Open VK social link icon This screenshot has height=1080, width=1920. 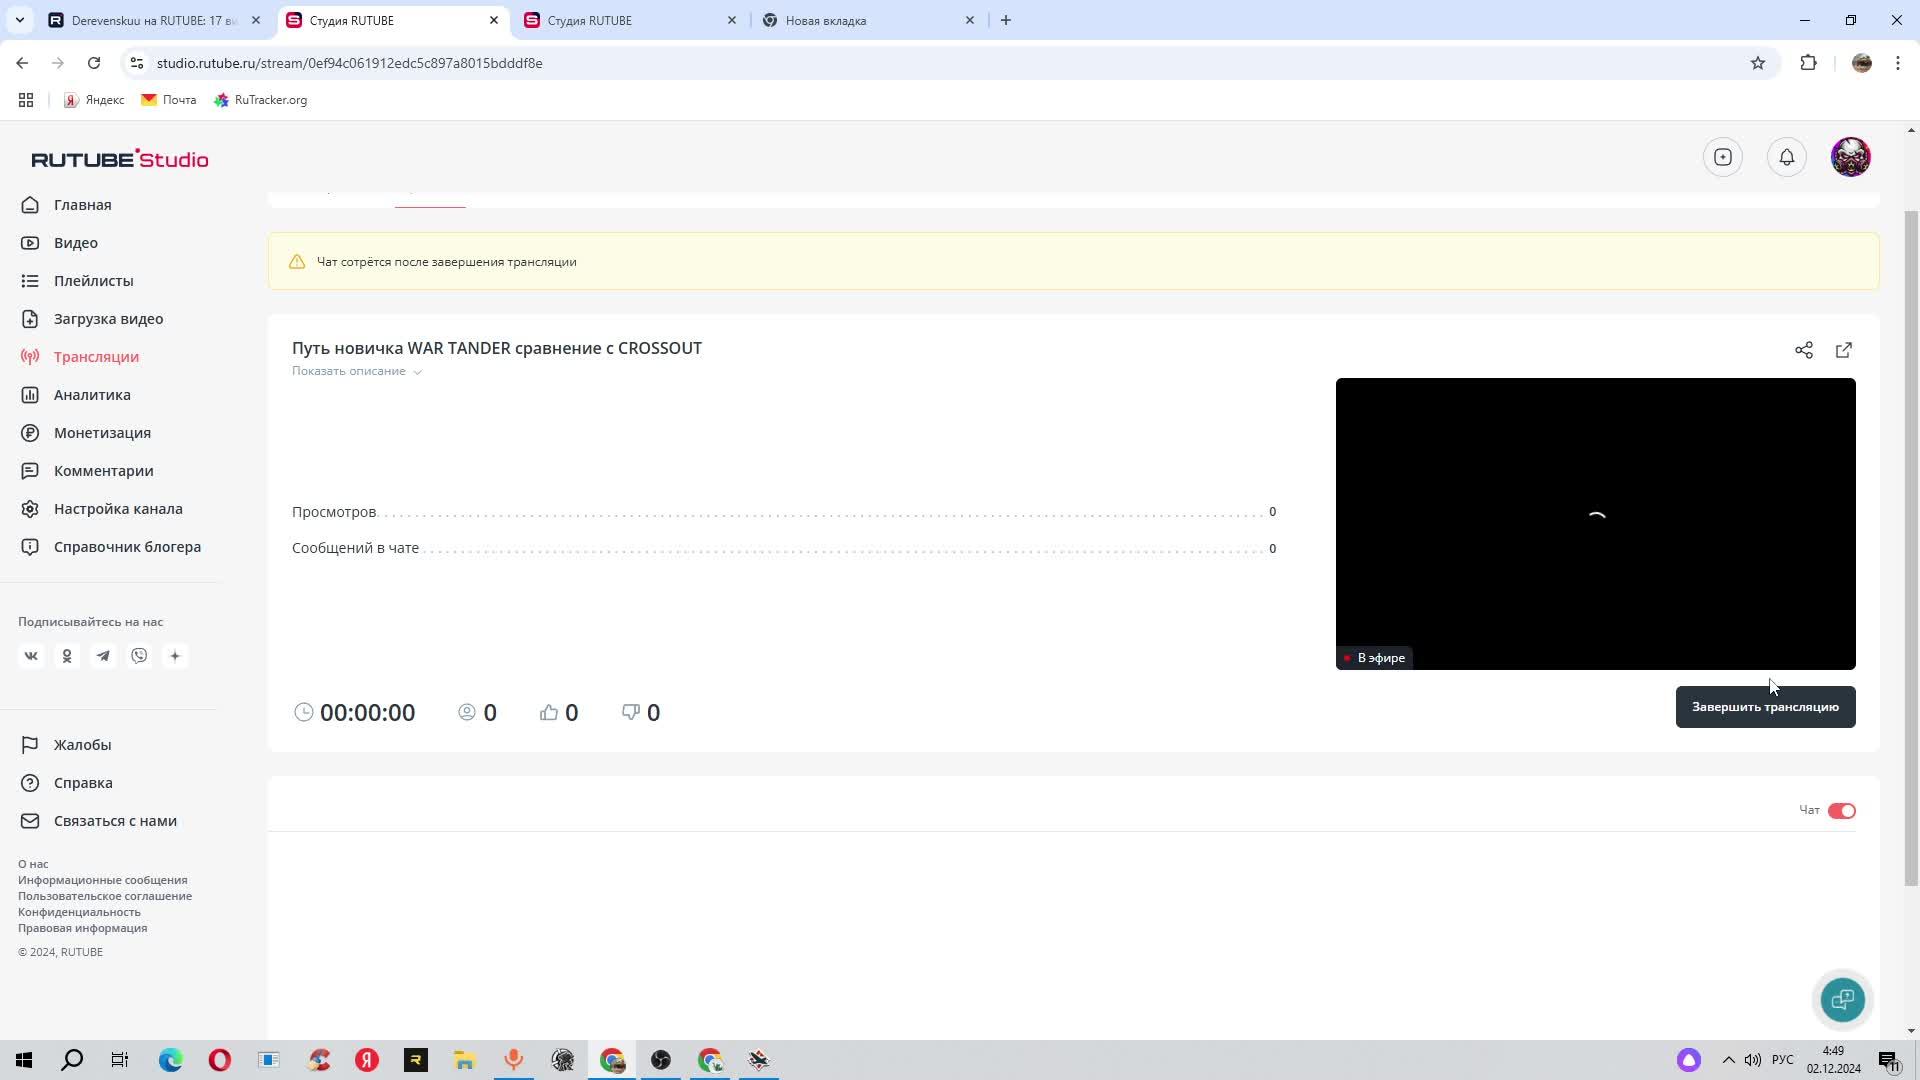point(31,656)
